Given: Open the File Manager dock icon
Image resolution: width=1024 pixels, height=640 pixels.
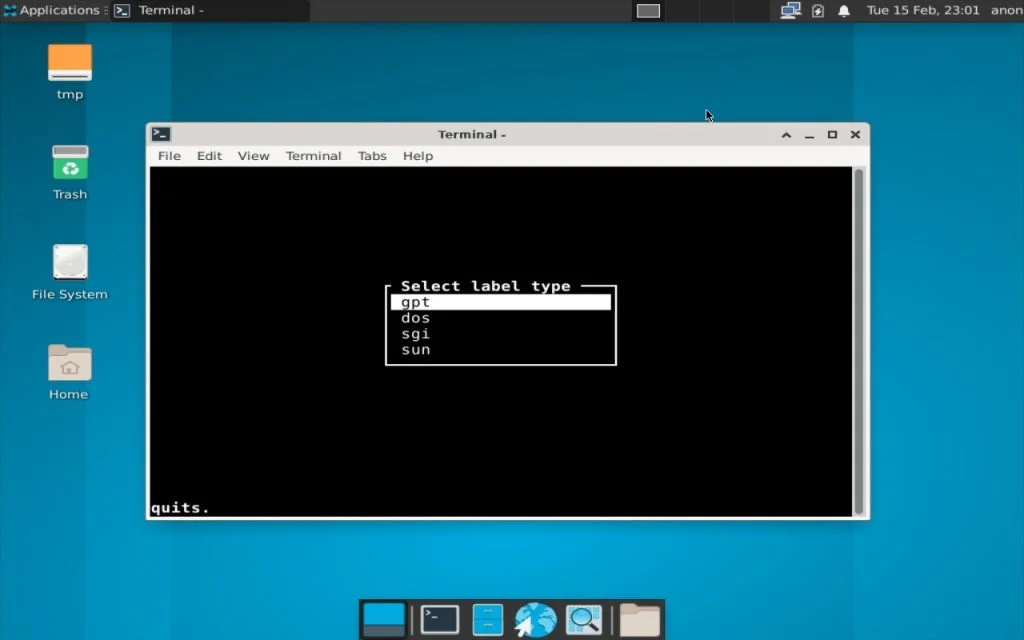Looking at the screenshot, I should 487,618.
